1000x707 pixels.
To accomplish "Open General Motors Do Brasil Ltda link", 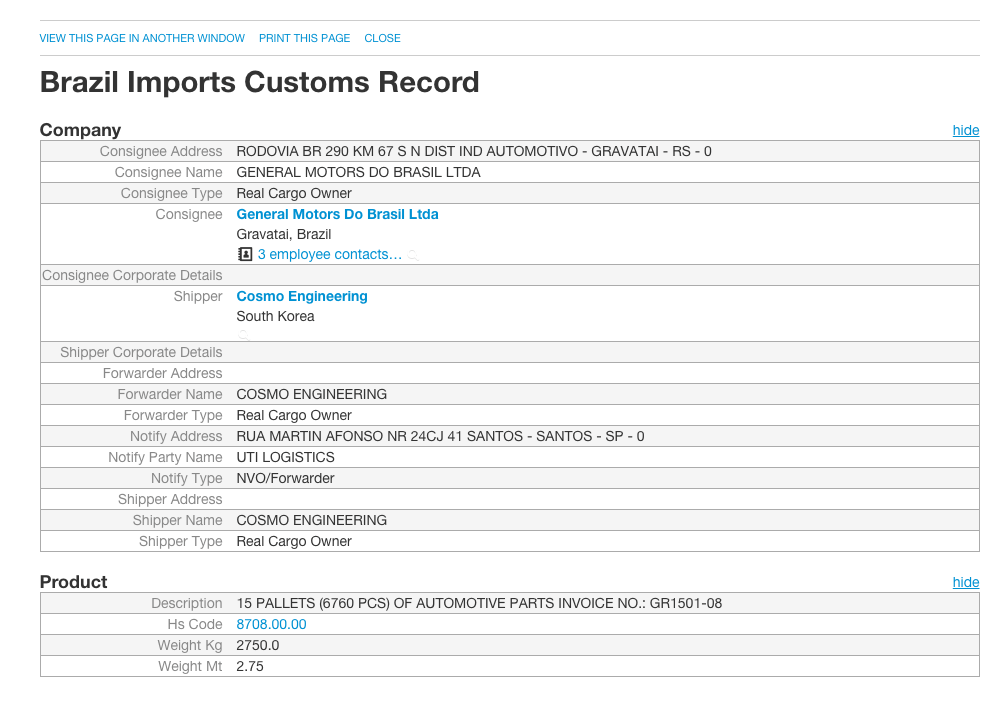I will click(337, 214).
